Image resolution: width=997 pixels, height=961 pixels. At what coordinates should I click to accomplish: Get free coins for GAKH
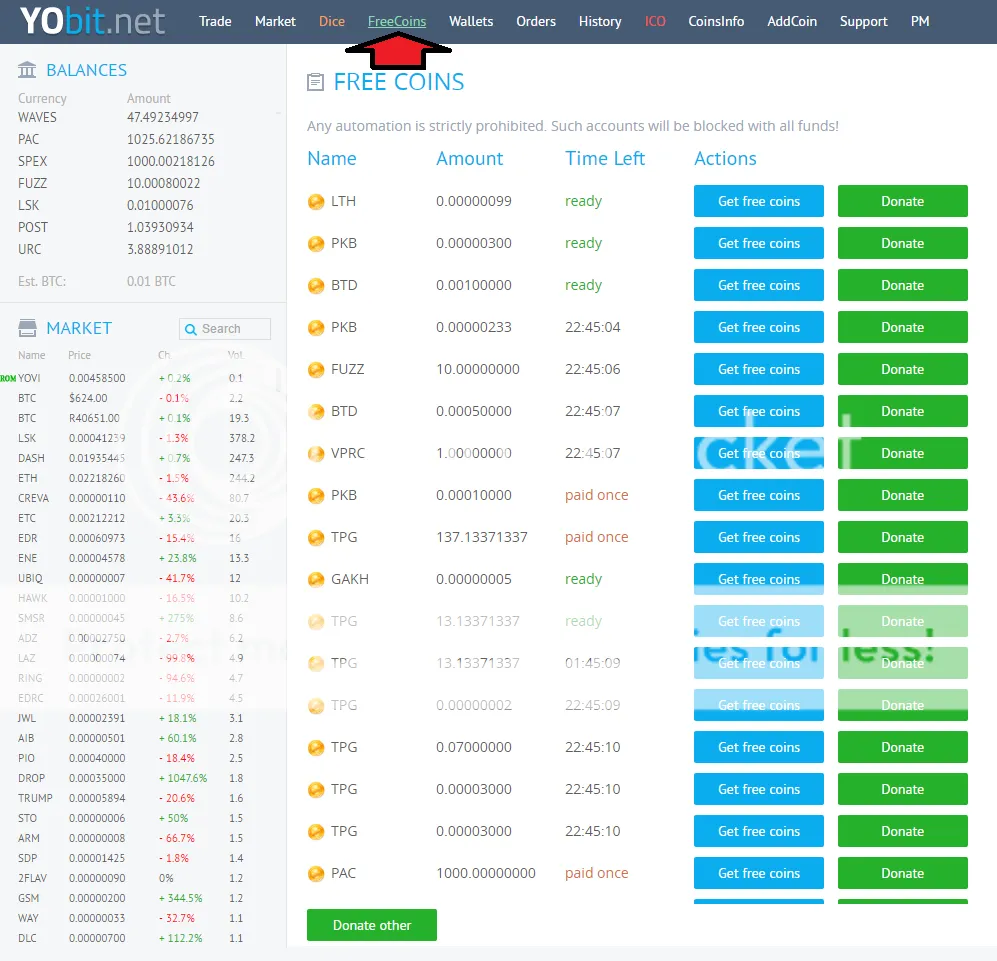(759, 579)
